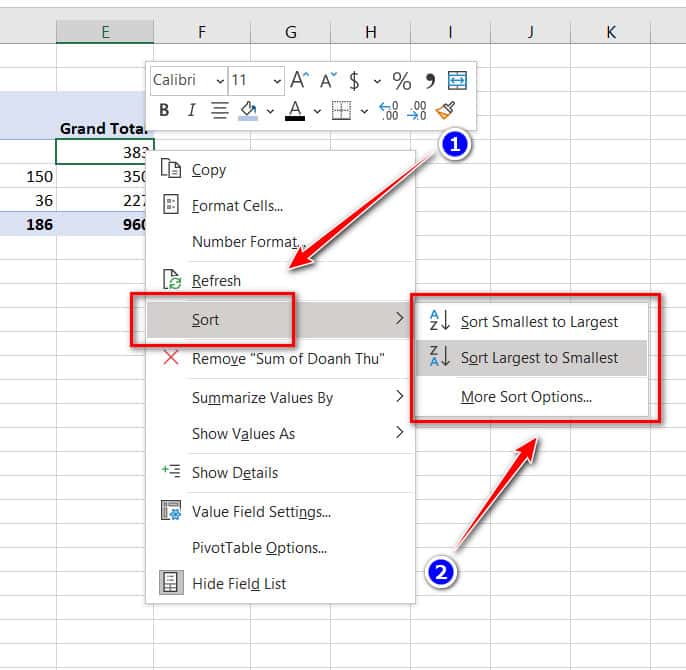Open Format Cells... menu entry
Image resolution: width=686 pixels, height=670 pixels.
click(280, 206)
